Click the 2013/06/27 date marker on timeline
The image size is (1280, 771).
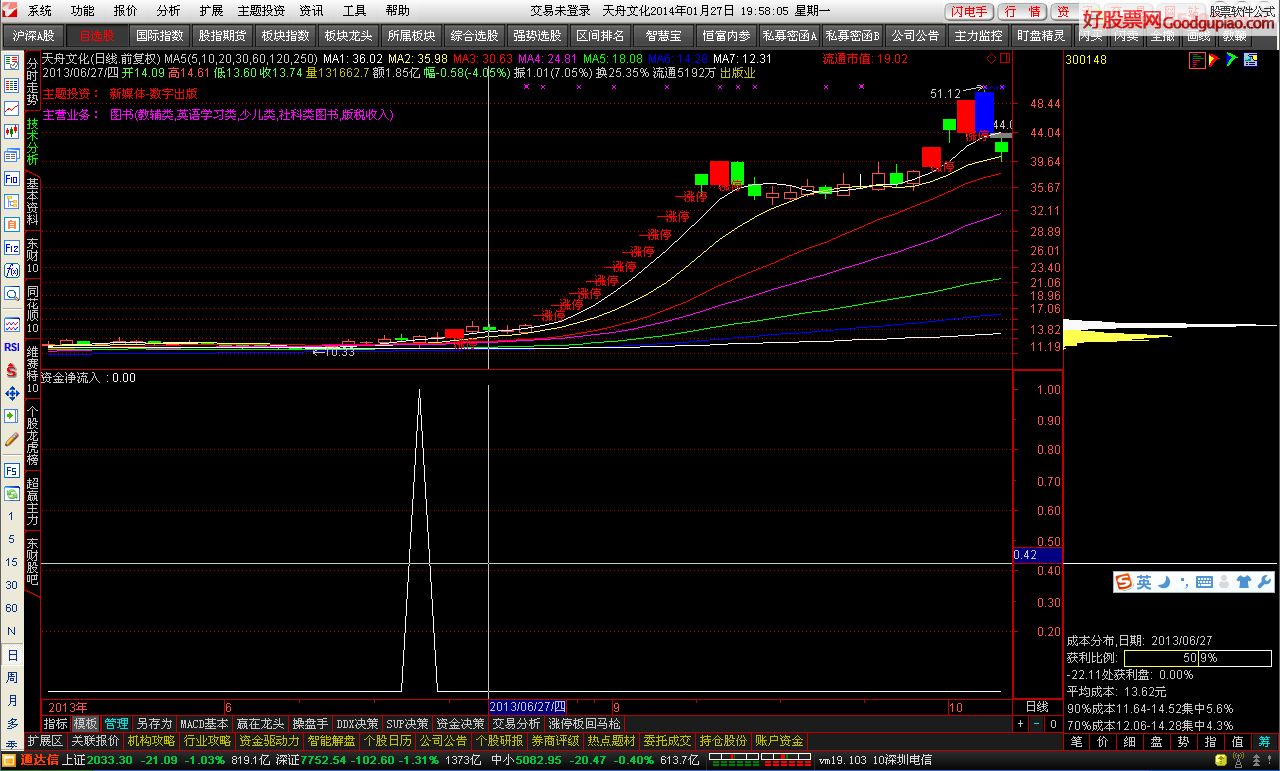pos(528,706)
